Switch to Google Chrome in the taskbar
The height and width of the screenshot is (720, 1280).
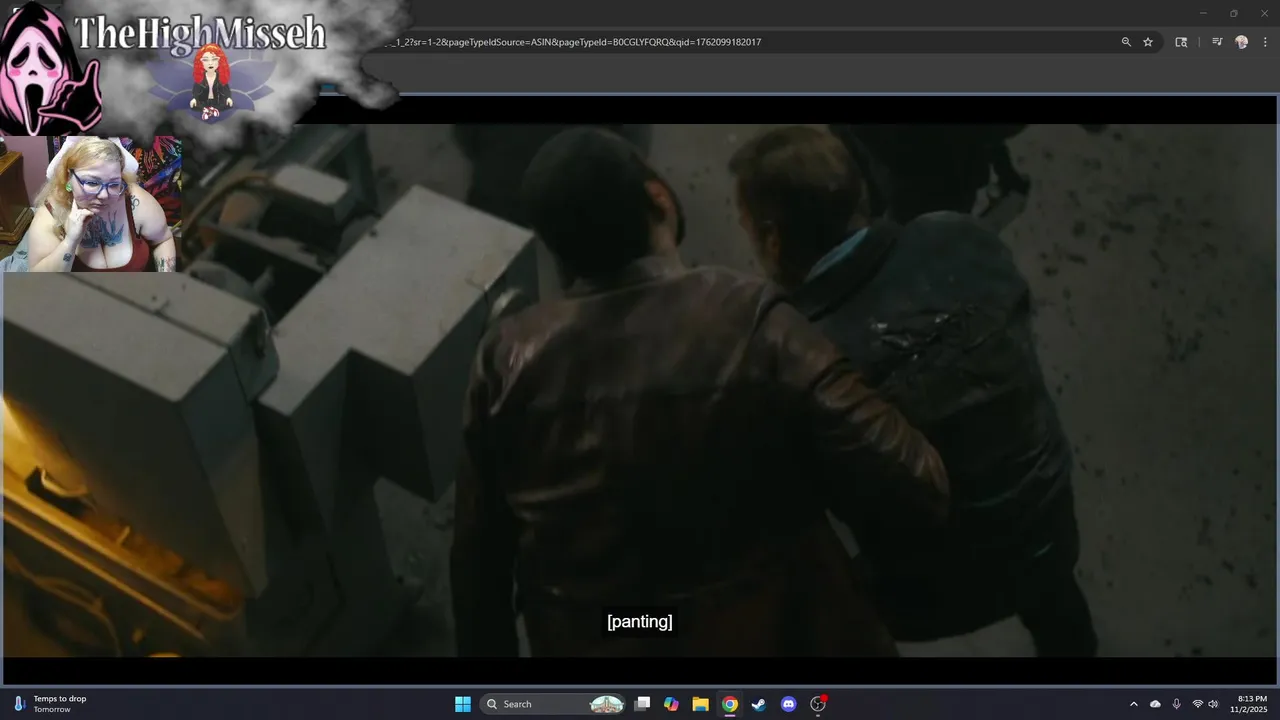point(730,704)
